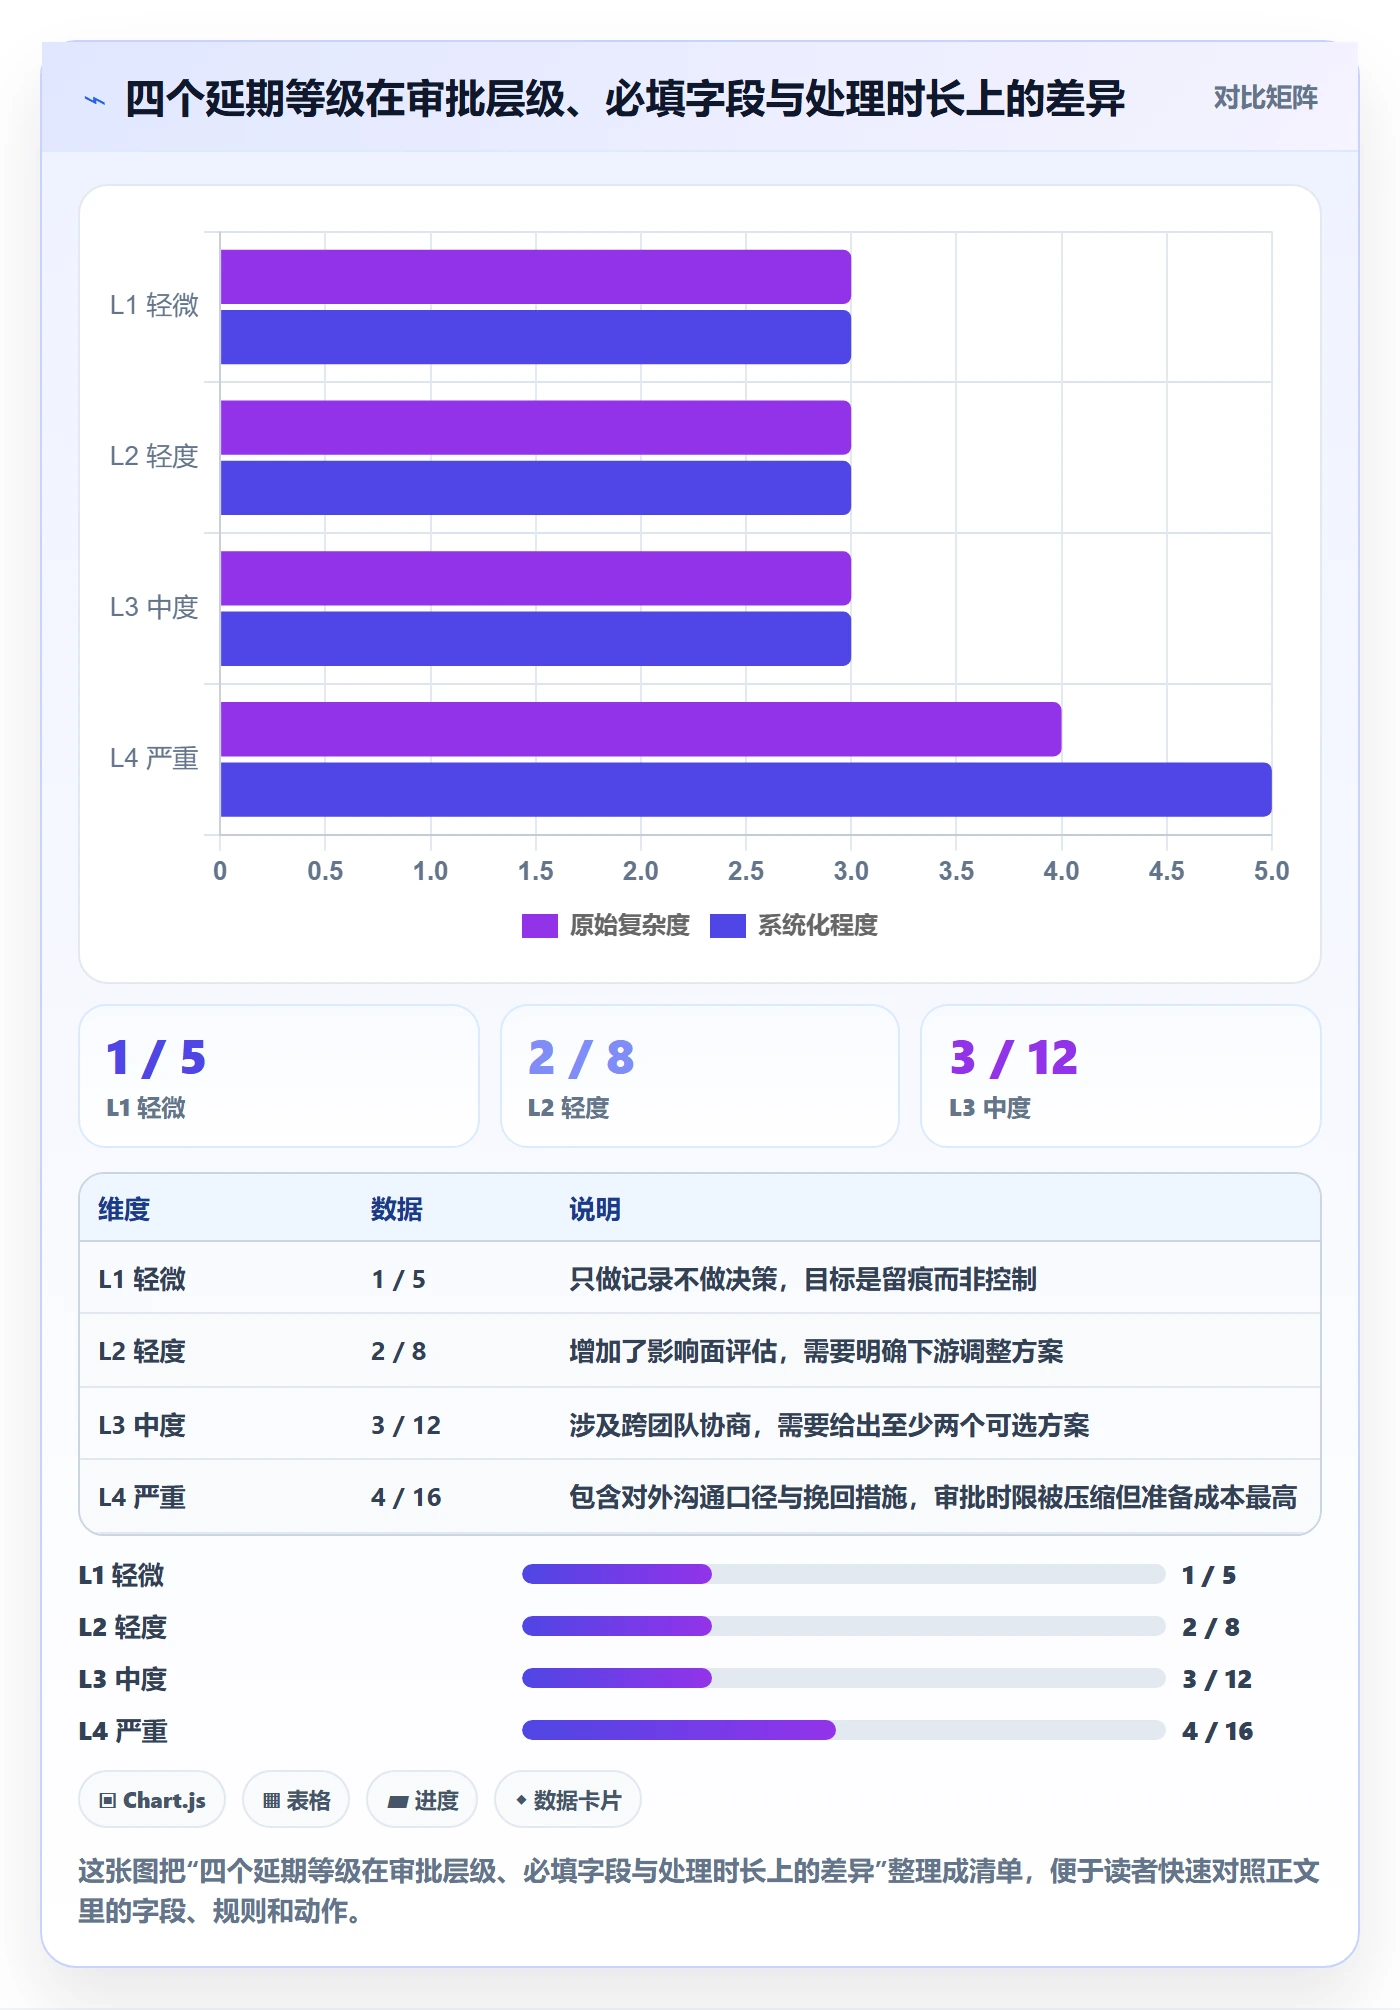
Task: Select the 包含对外沟通口径与挽回措施 description cell
Action: click(x=933, y=1497)
